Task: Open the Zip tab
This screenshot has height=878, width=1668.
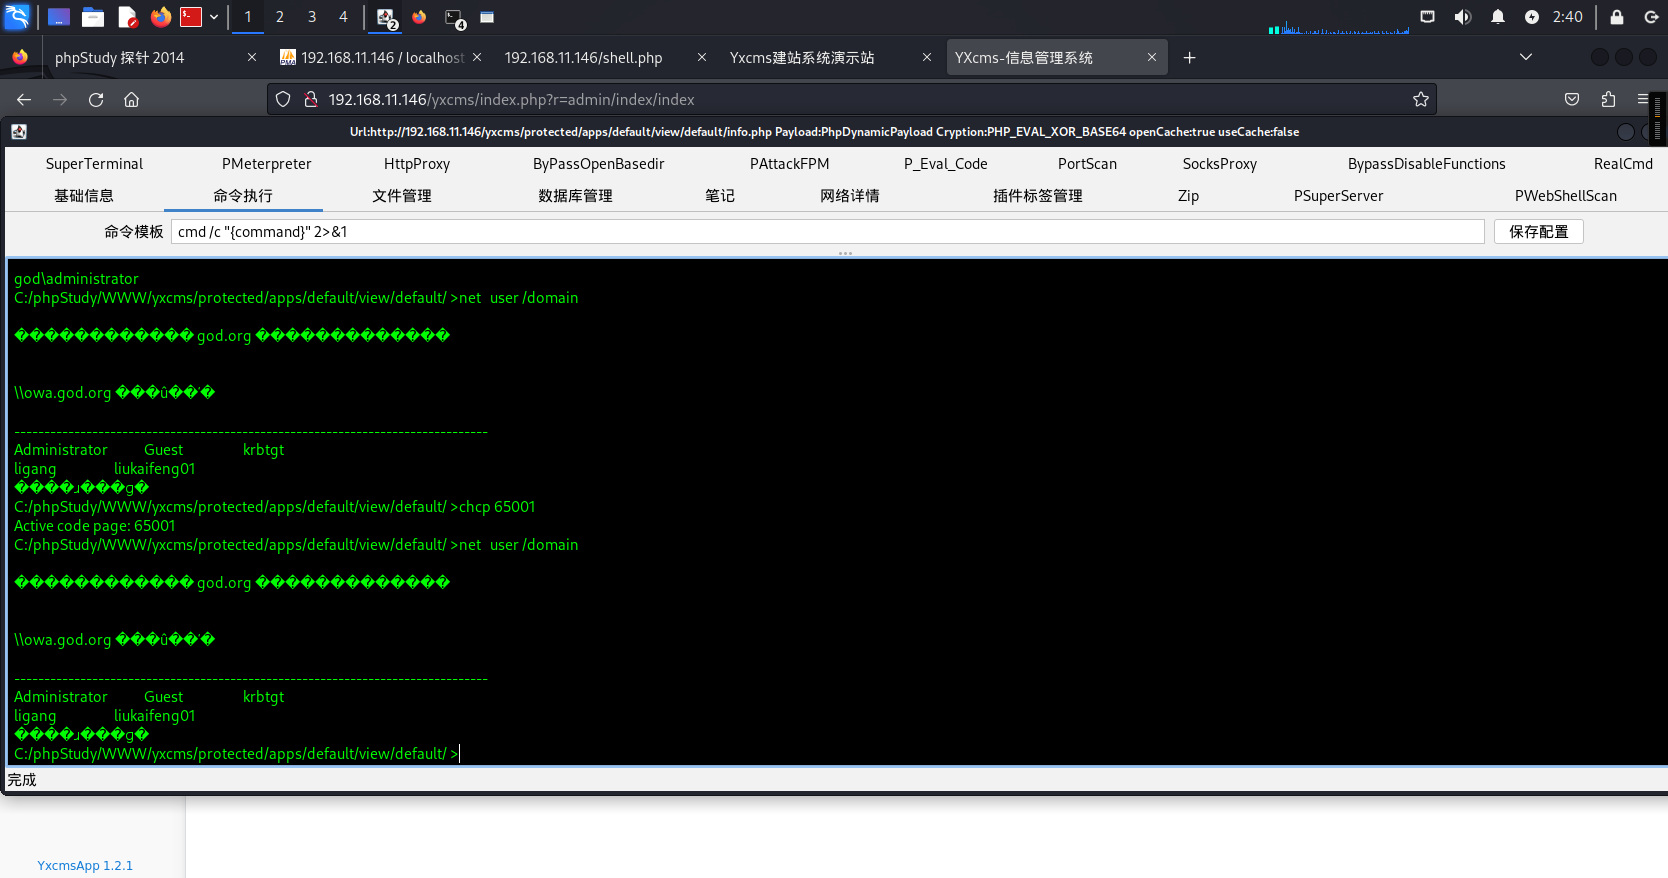Action: pyautogui.click(x=1188, y=196)
